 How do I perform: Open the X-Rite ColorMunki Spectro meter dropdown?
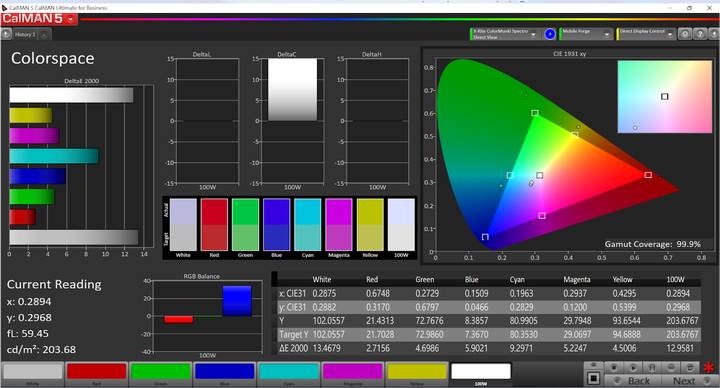pos(533,34)
